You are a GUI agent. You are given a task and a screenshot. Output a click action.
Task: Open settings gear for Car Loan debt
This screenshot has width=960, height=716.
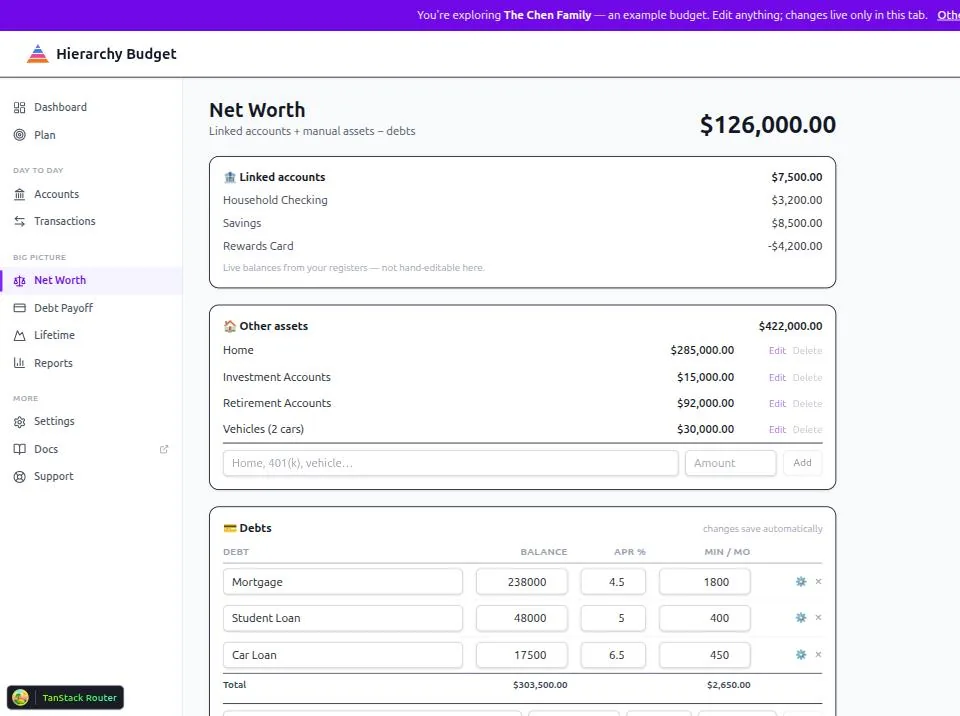click(800, 654)
